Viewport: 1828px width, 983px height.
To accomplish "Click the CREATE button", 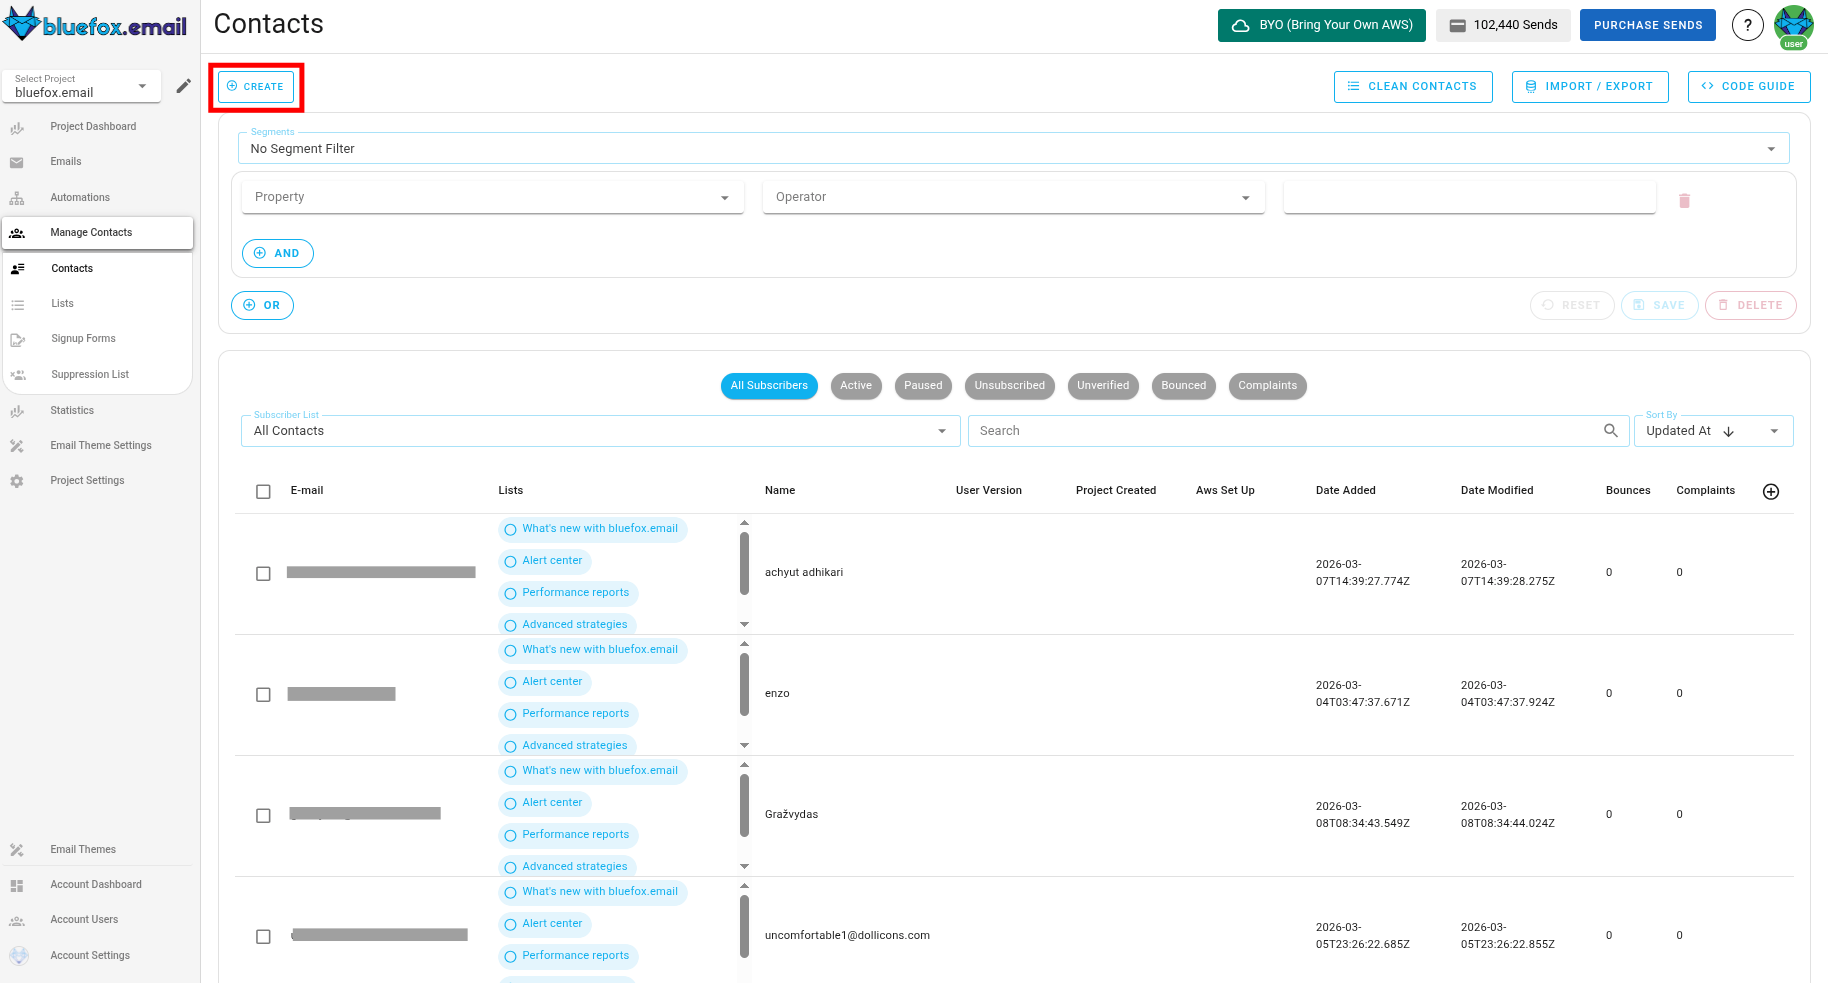I will pyautogui.click(x=255, y=86).
